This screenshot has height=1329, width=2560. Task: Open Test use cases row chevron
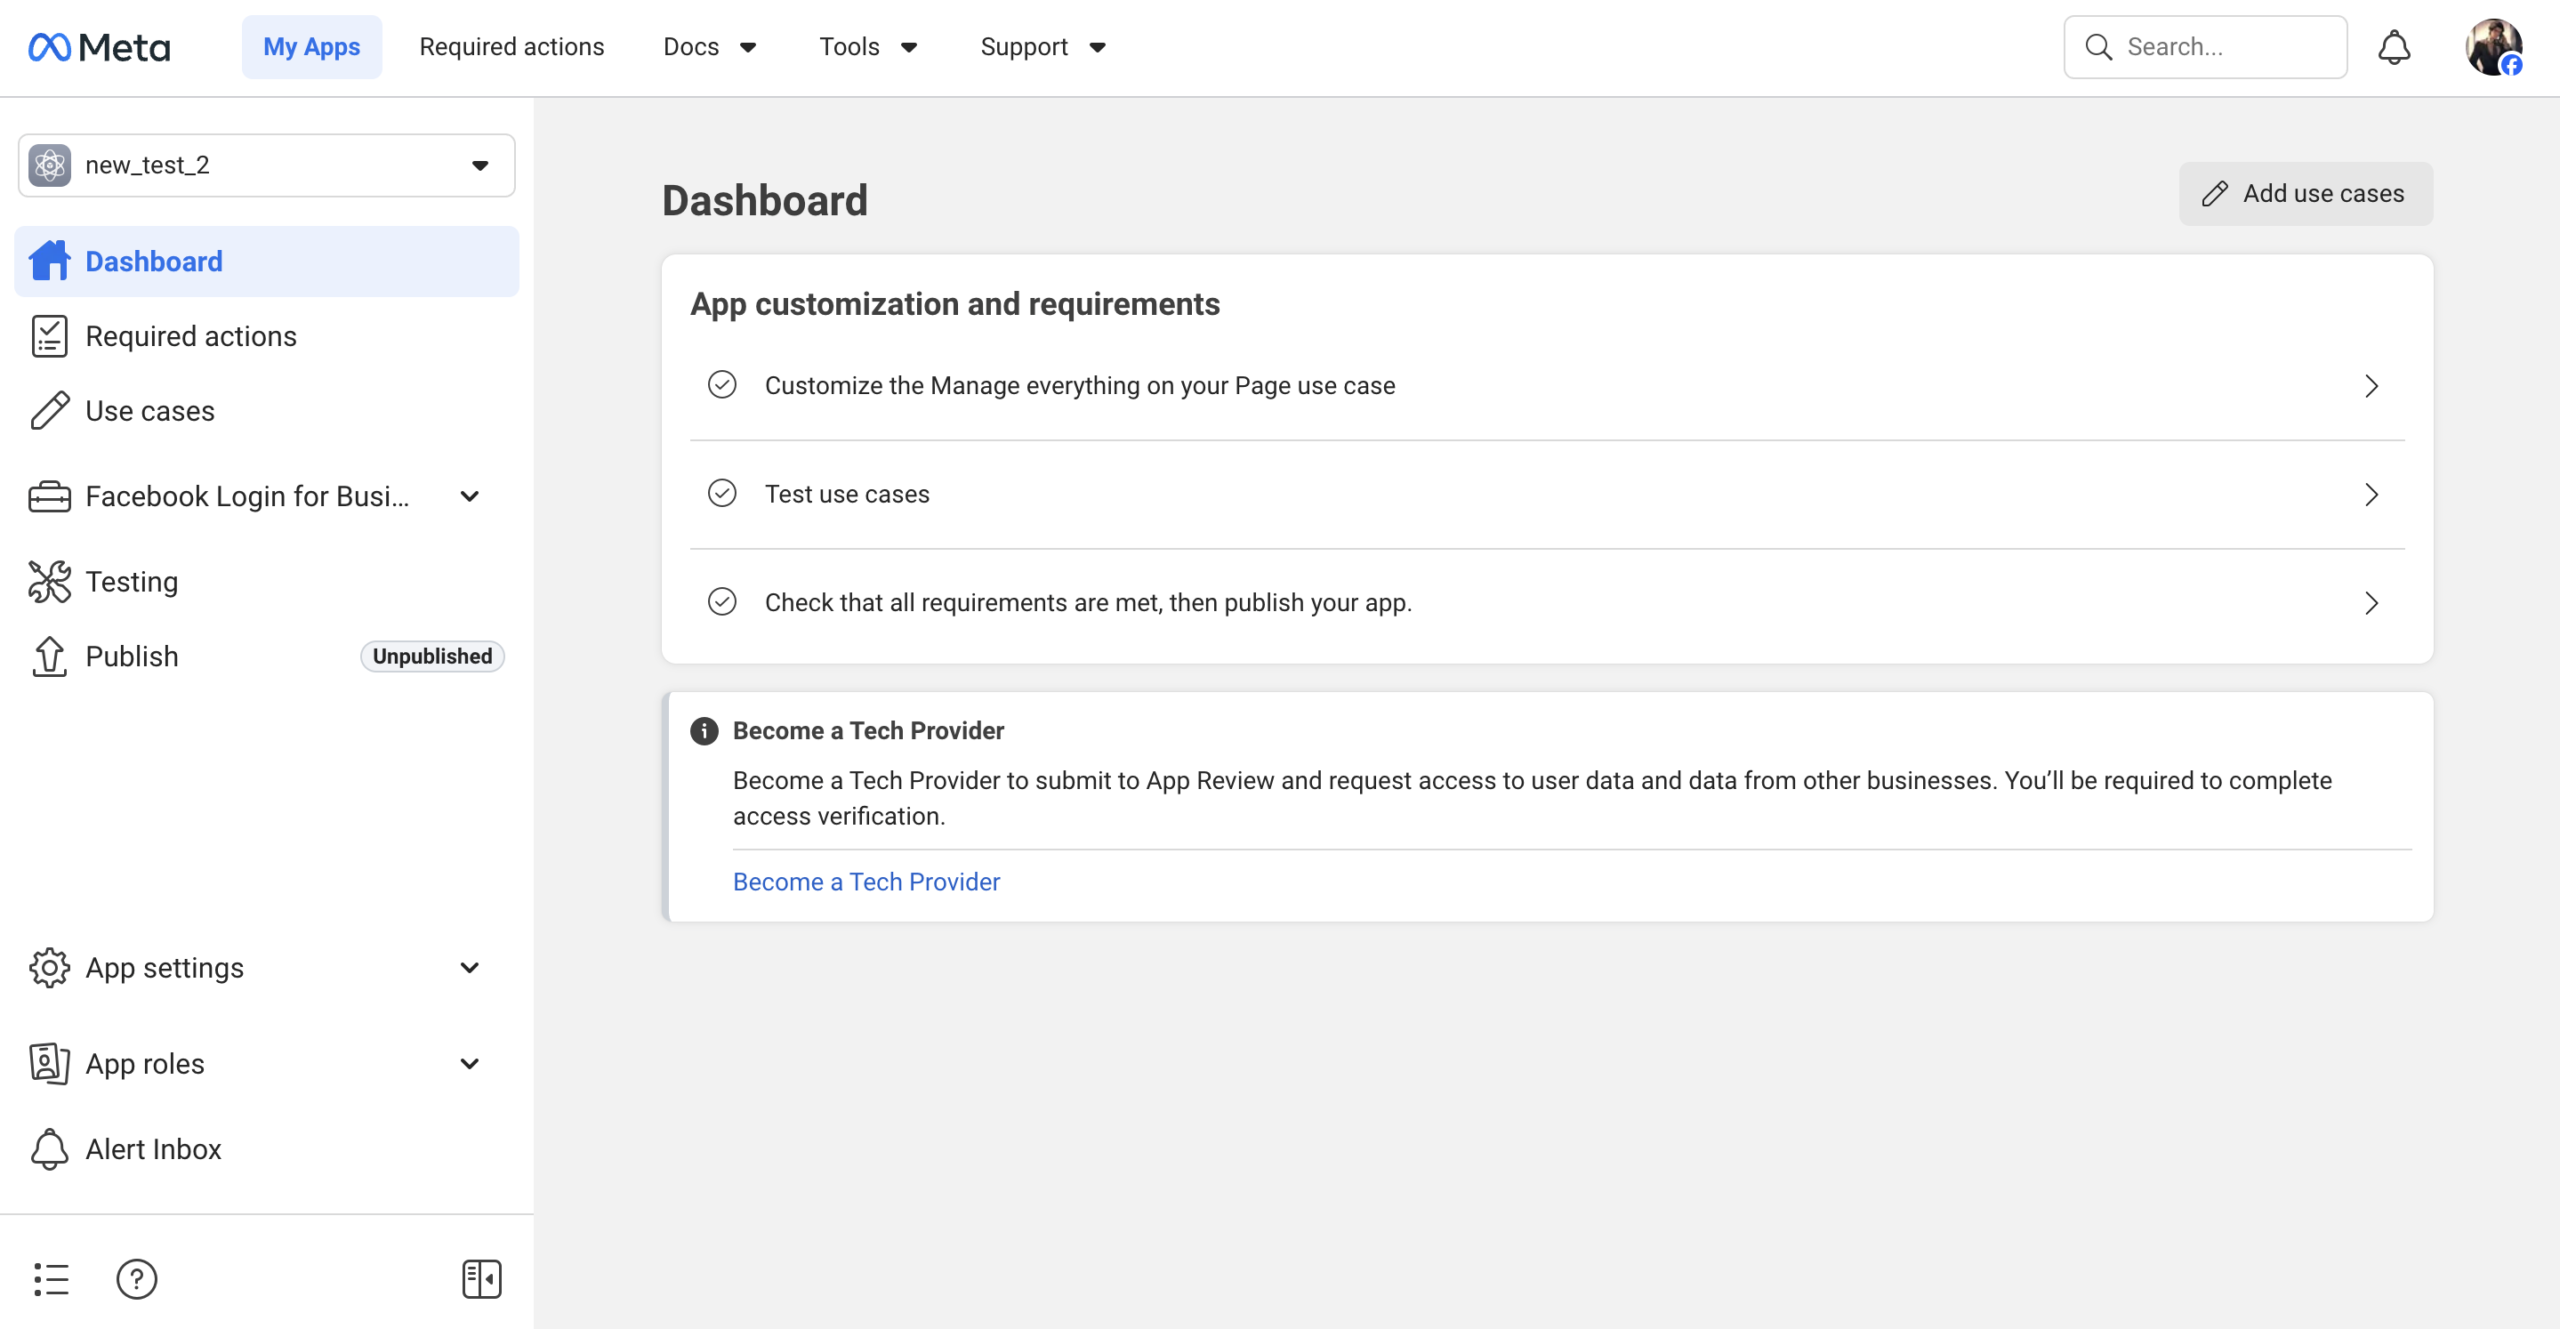pyautogui.click(x=2371, y=494)
